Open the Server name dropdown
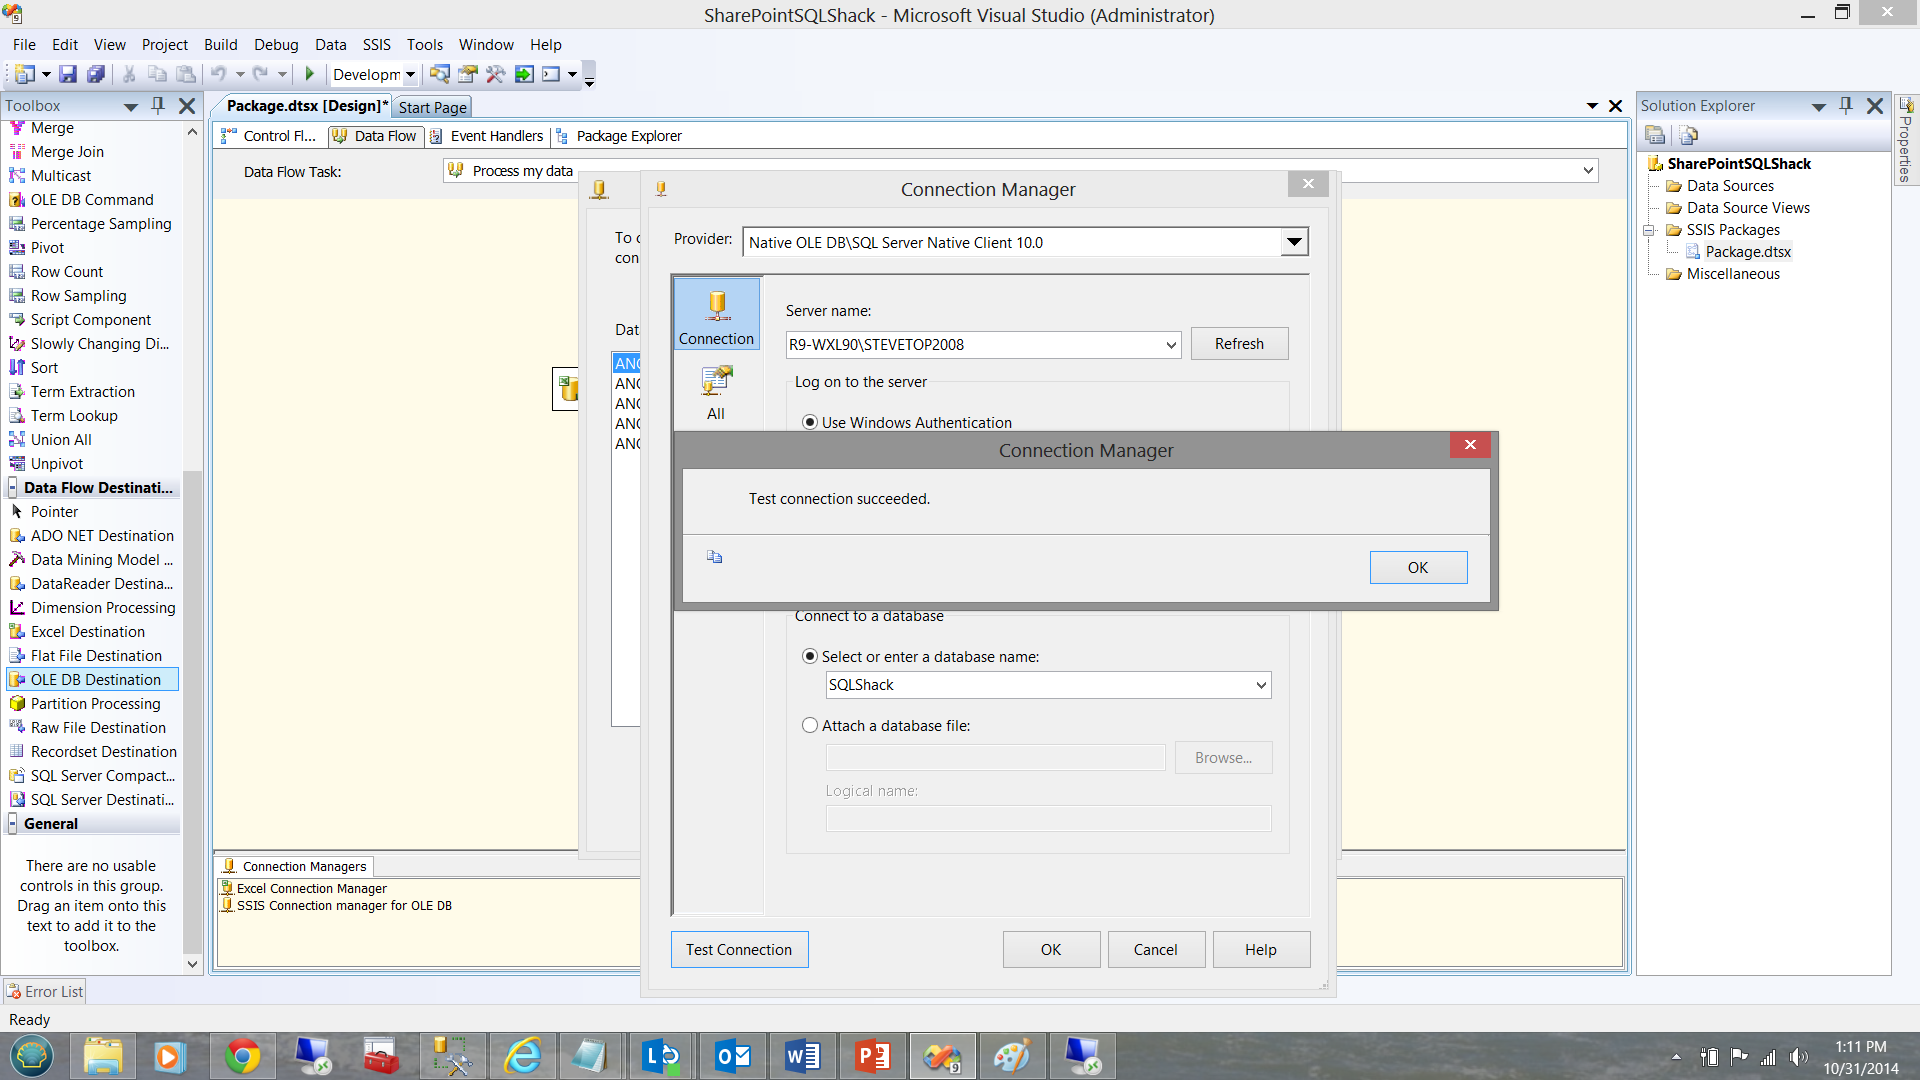This screenshot has height=1080, width=1920. (x=1171, y=345)
